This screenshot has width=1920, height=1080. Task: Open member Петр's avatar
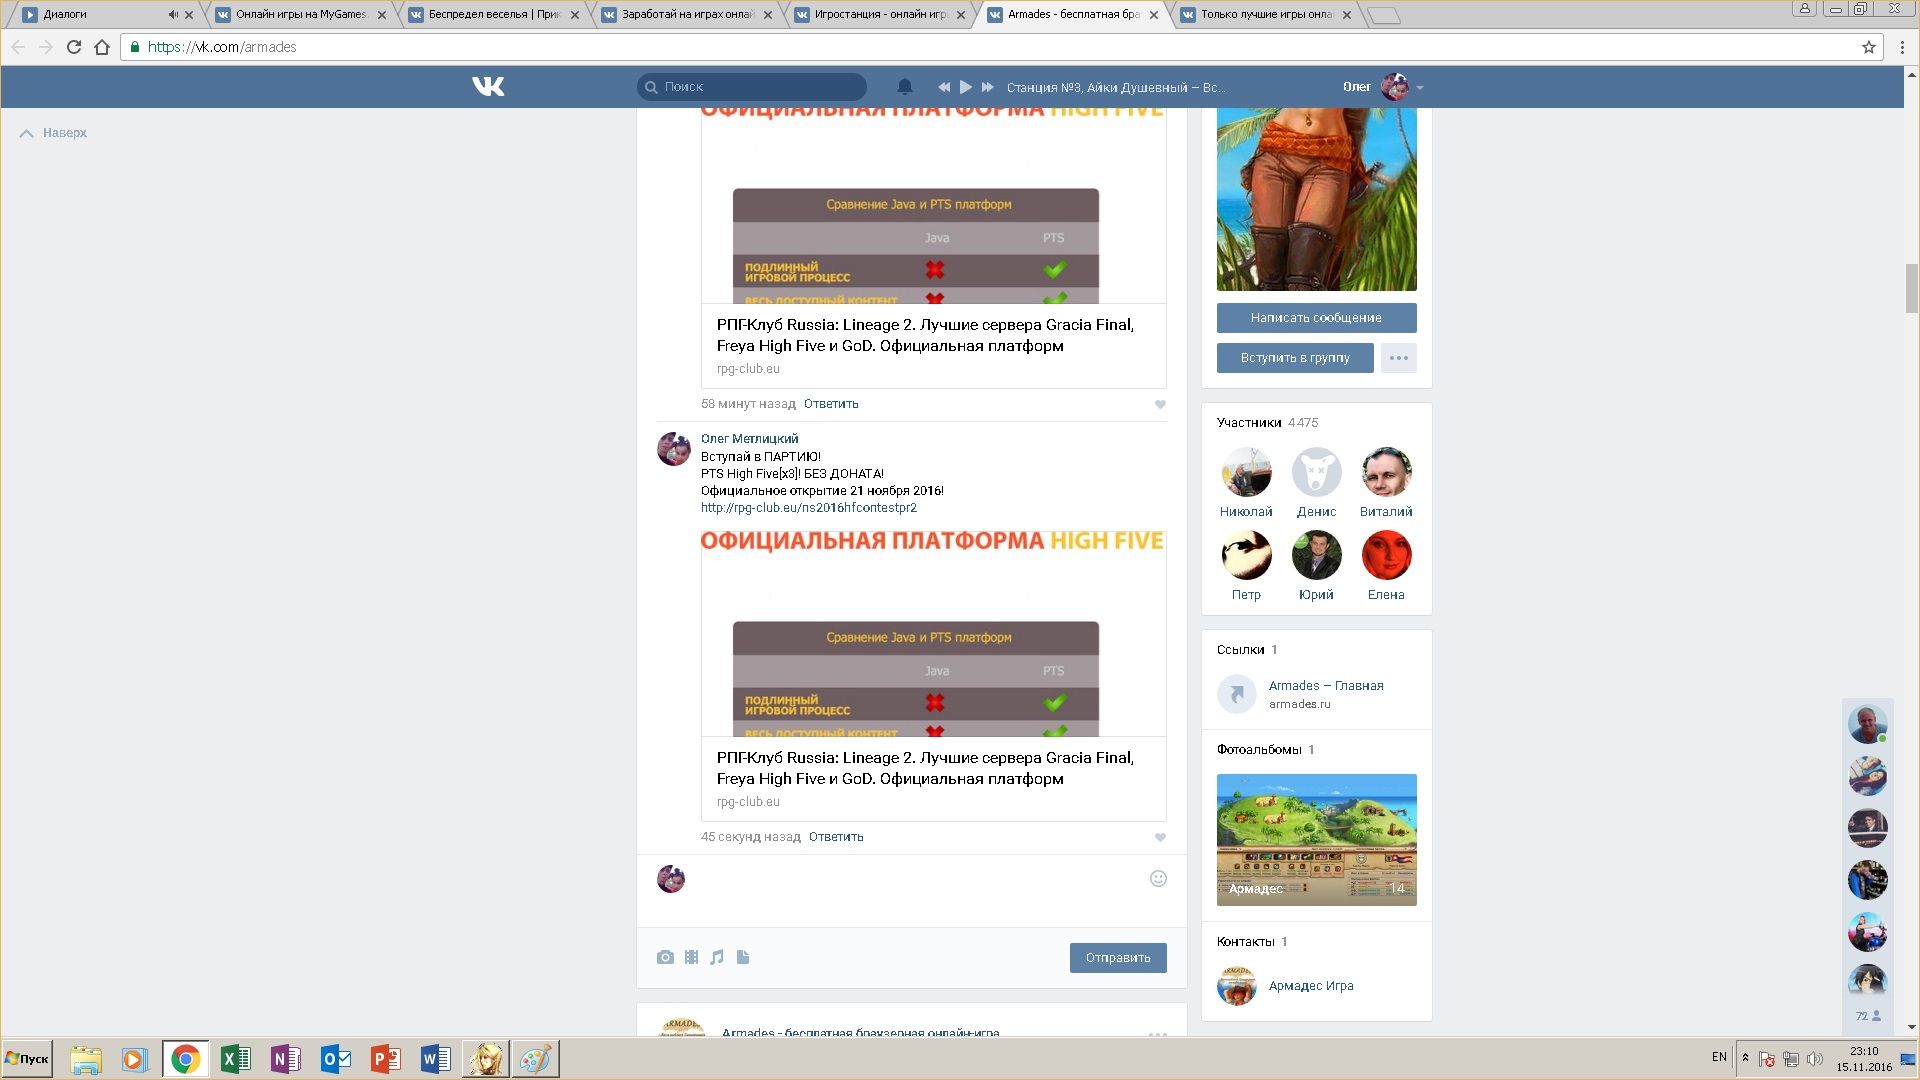(x=1246, y=555)
